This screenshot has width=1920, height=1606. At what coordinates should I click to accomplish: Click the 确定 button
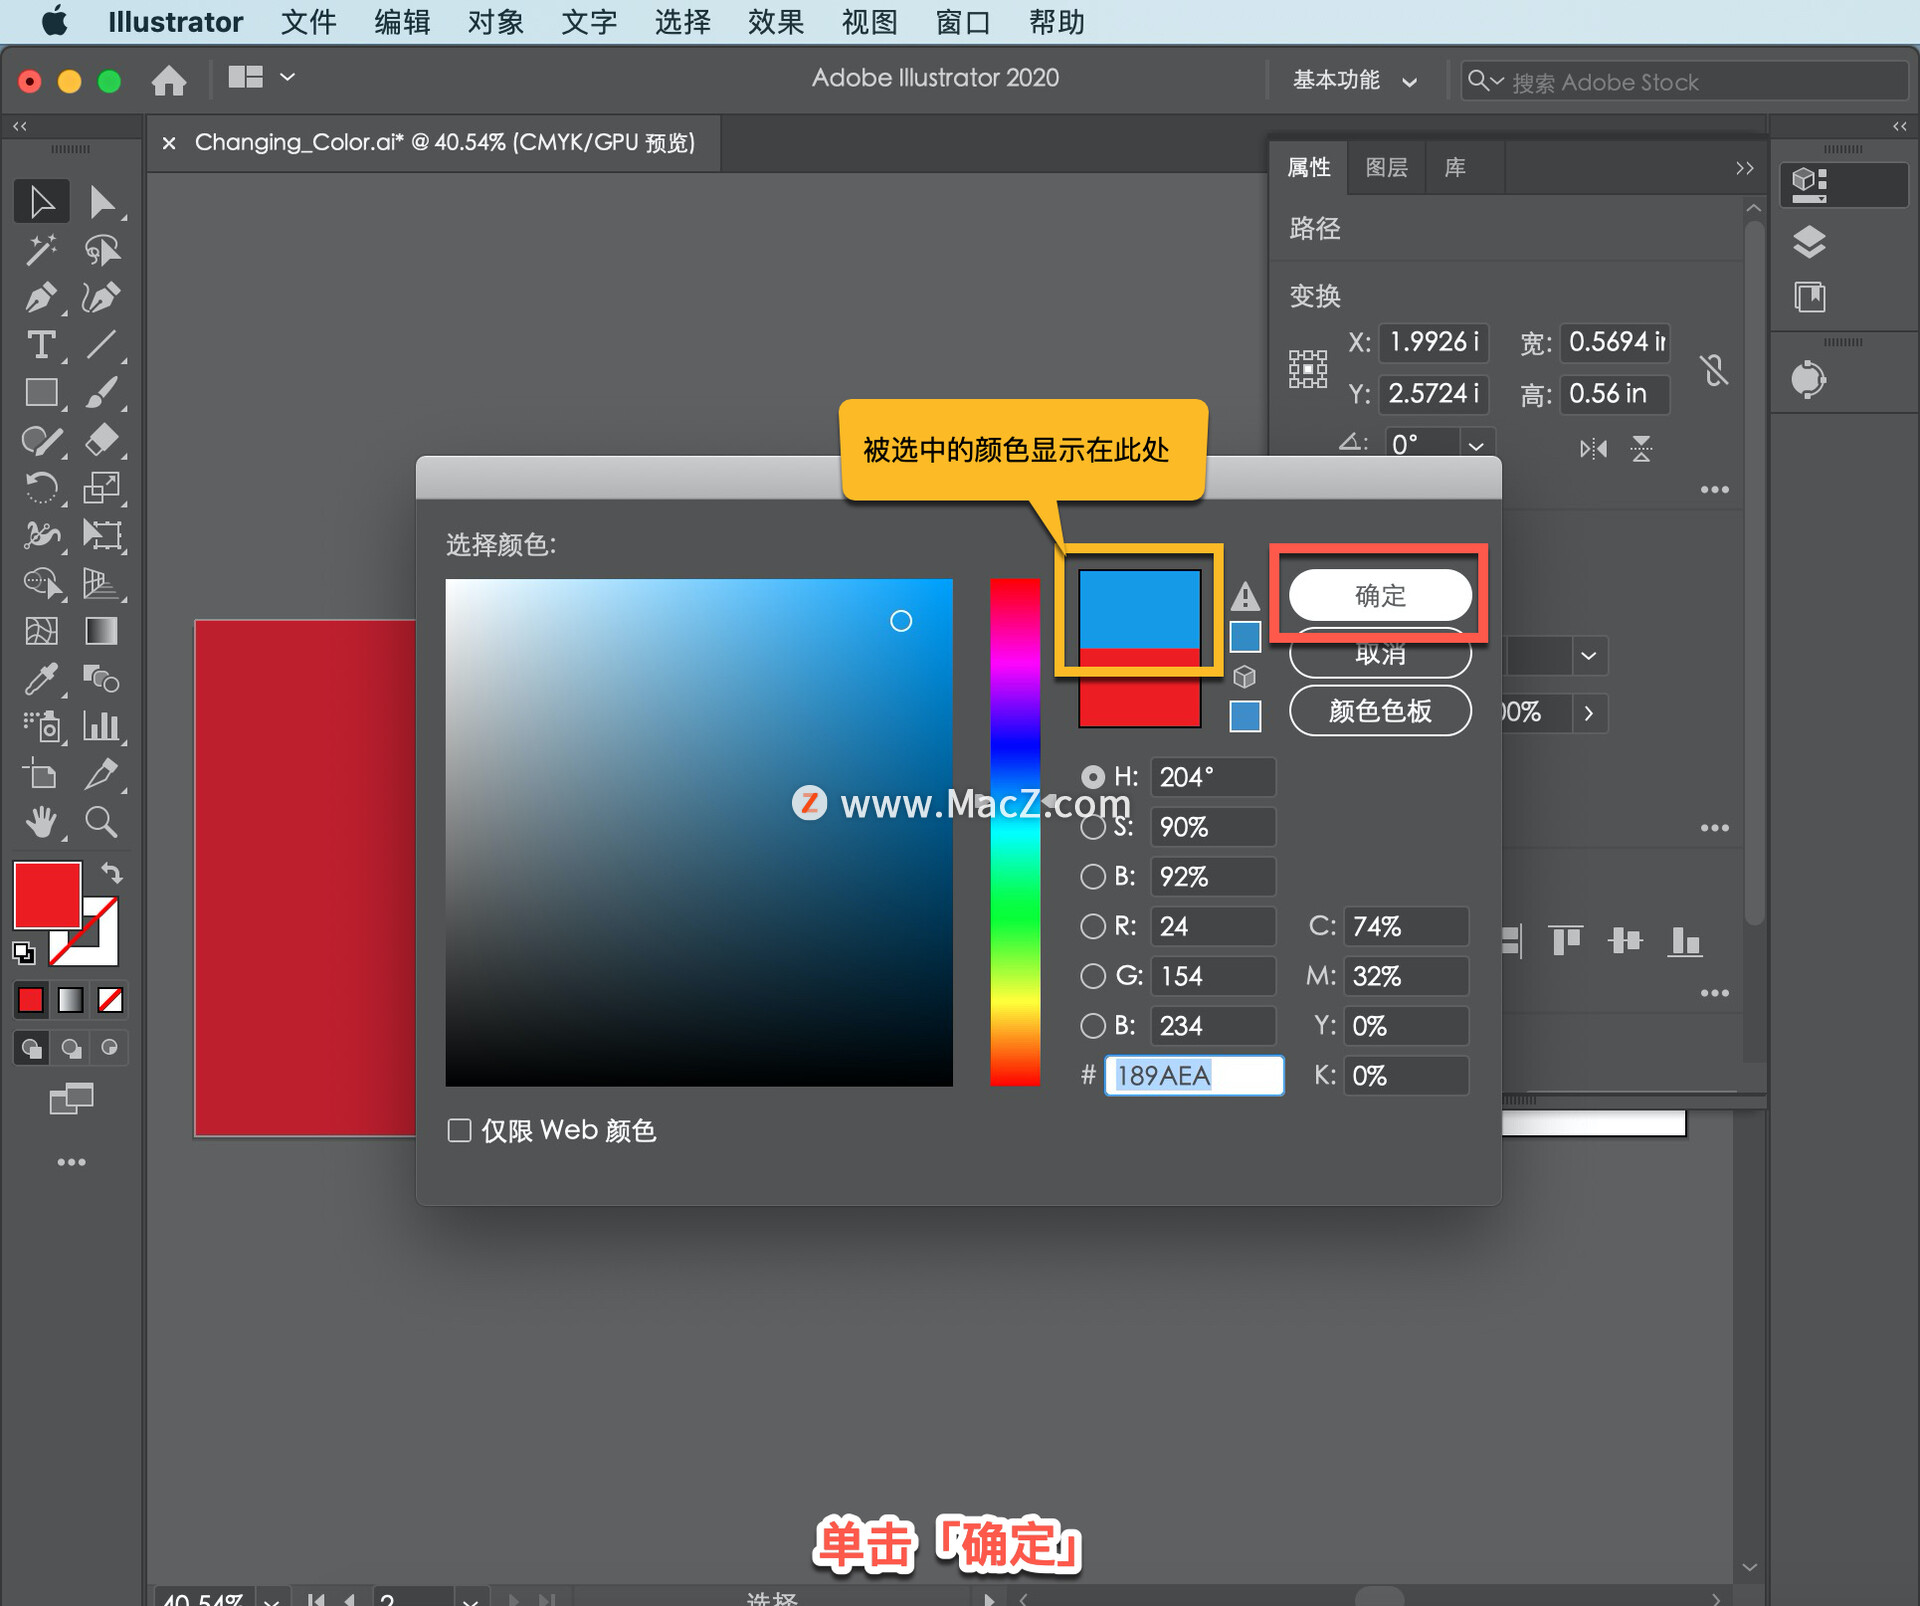tap(1380, 596)
